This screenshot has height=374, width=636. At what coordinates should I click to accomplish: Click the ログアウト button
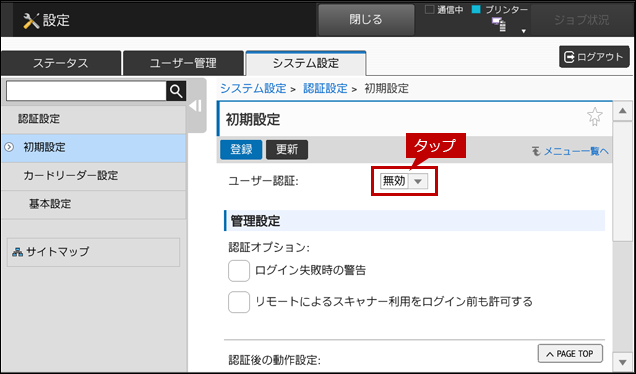(594, 57)
